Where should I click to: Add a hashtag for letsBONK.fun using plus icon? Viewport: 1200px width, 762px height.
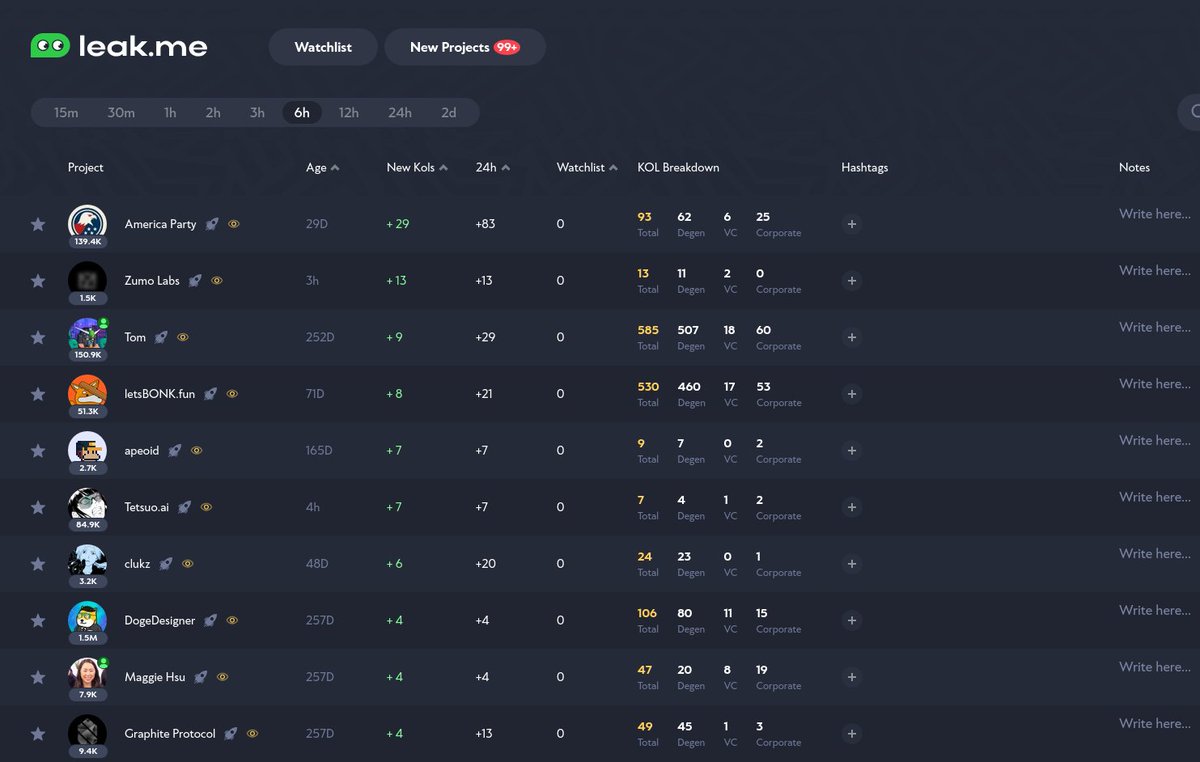tap(851, 394)
